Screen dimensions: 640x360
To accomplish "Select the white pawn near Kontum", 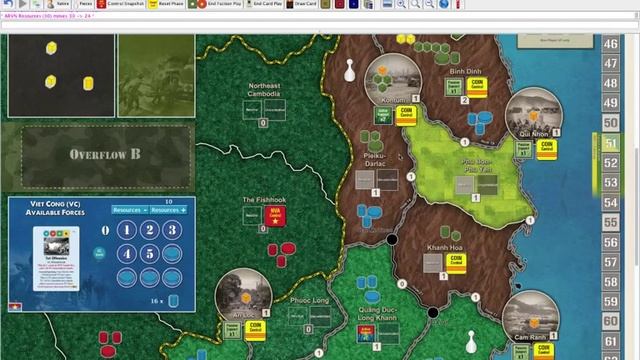I will [x=349, y=70].
